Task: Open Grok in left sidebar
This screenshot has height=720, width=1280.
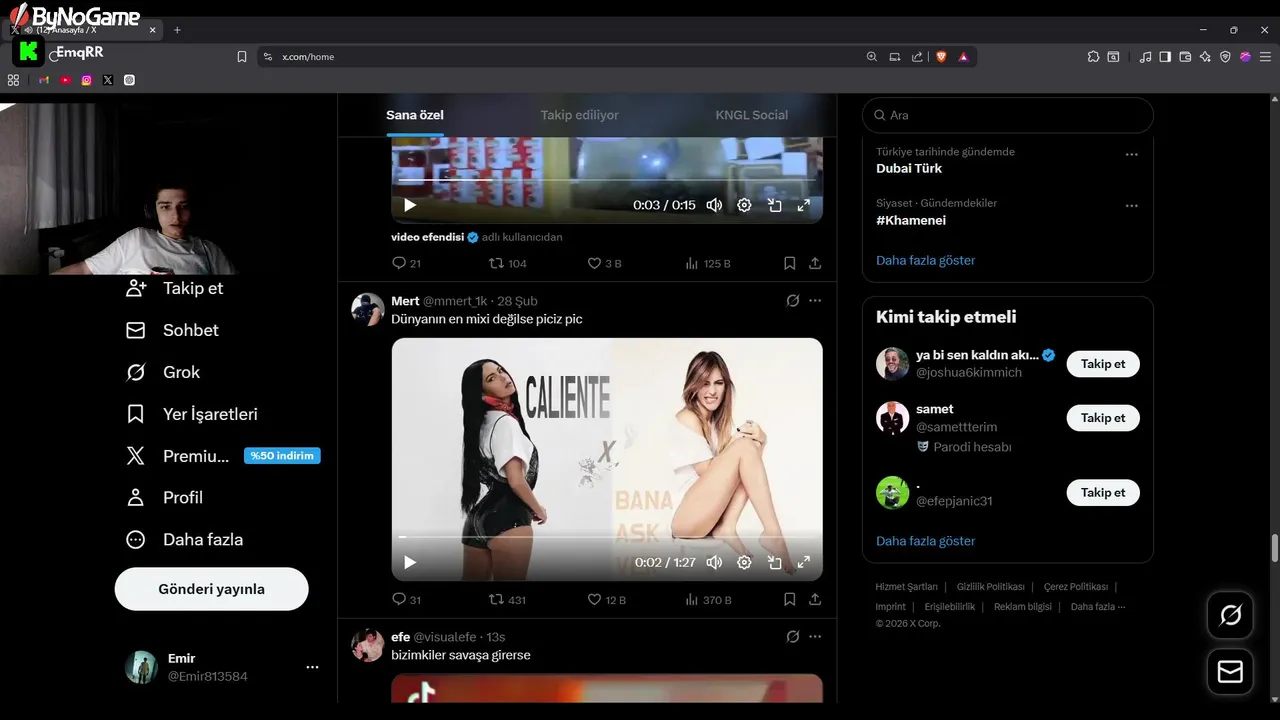Action: click(x=163, y=372)
